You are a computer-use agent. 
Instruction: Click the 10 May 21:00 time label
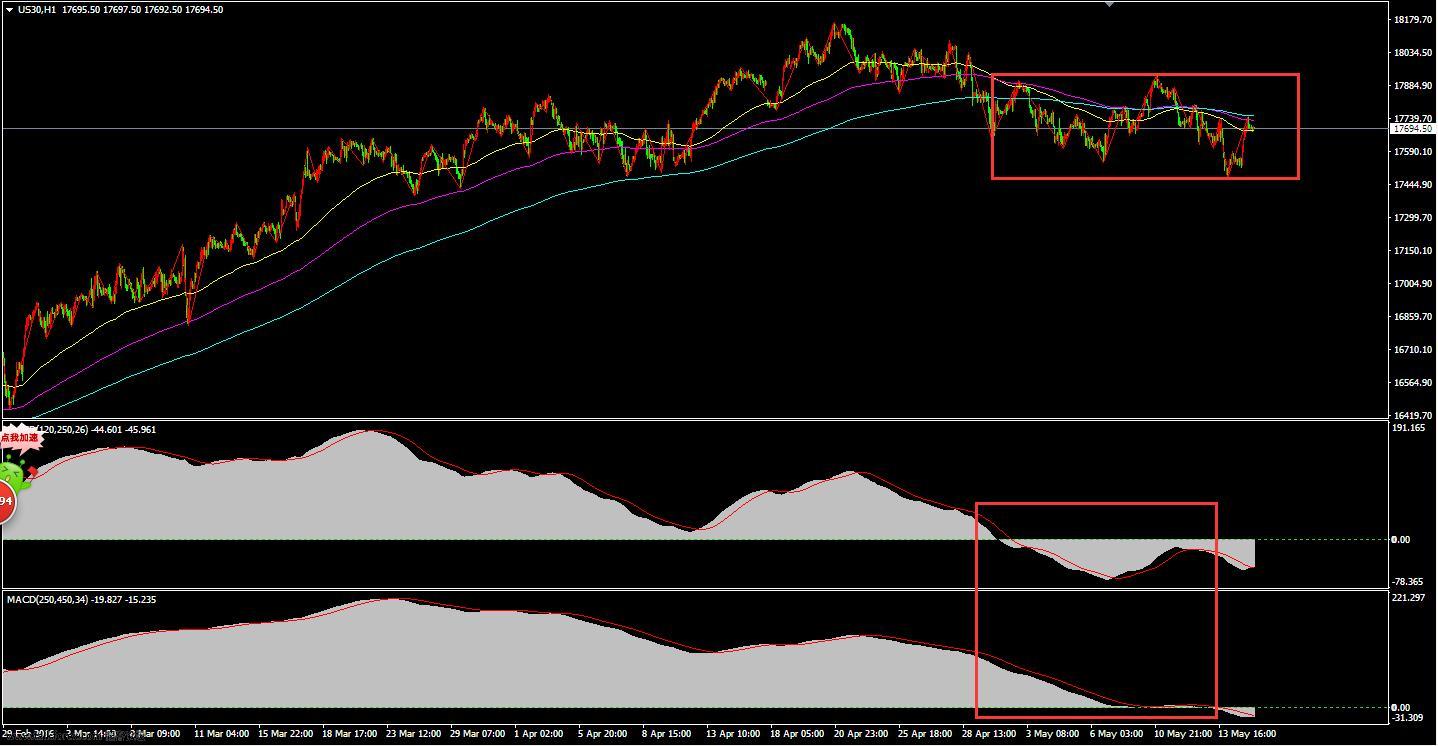point(1181,734)
